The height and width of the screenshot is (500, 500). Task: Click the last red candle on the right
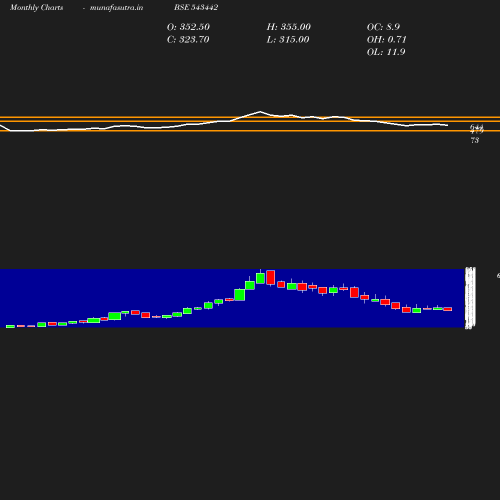click(x=448, y=309)
